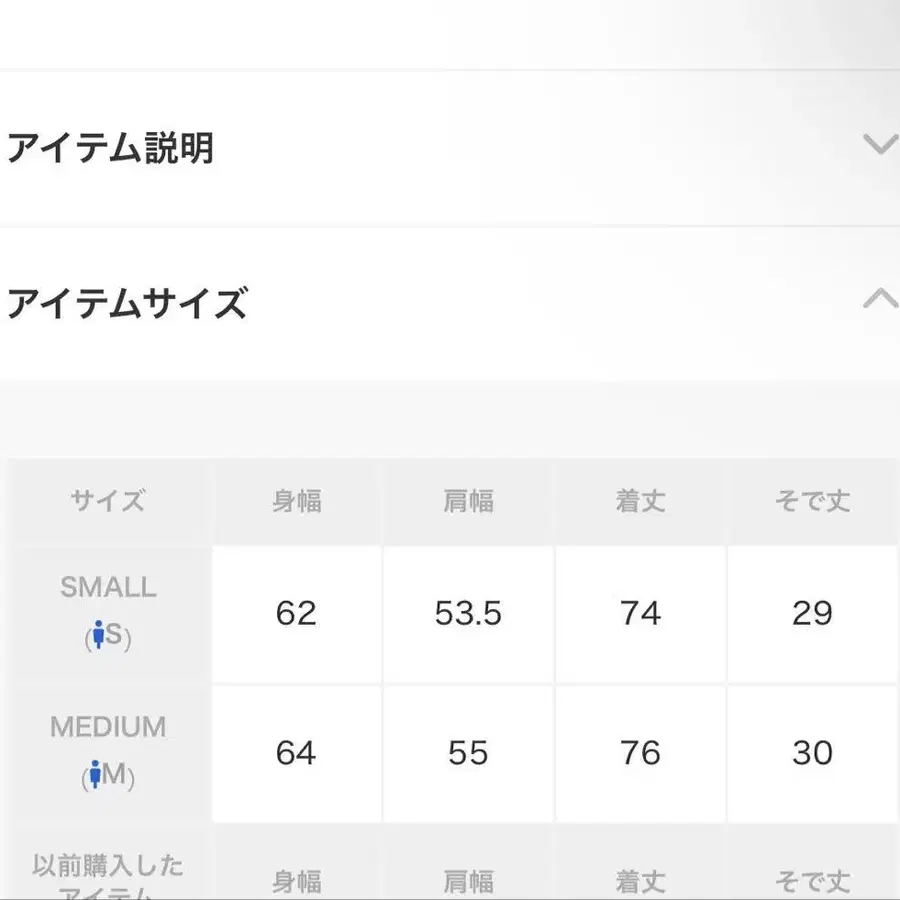Click the そで丈 column header in top row
The height and width of the screenshot is (900, 900).
(812, 501)
